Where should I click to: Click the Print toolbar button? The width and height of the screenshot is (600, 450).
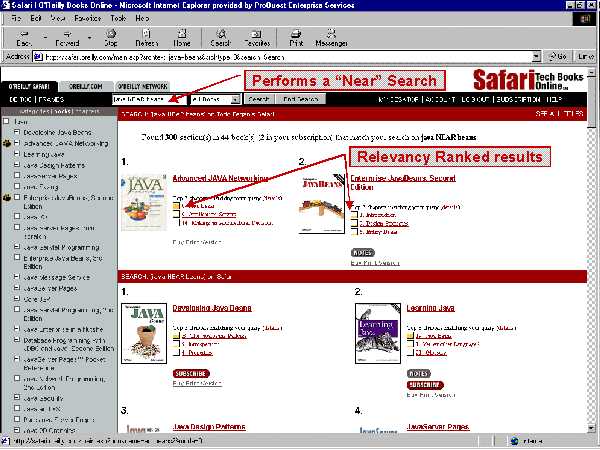pos(296,38)
